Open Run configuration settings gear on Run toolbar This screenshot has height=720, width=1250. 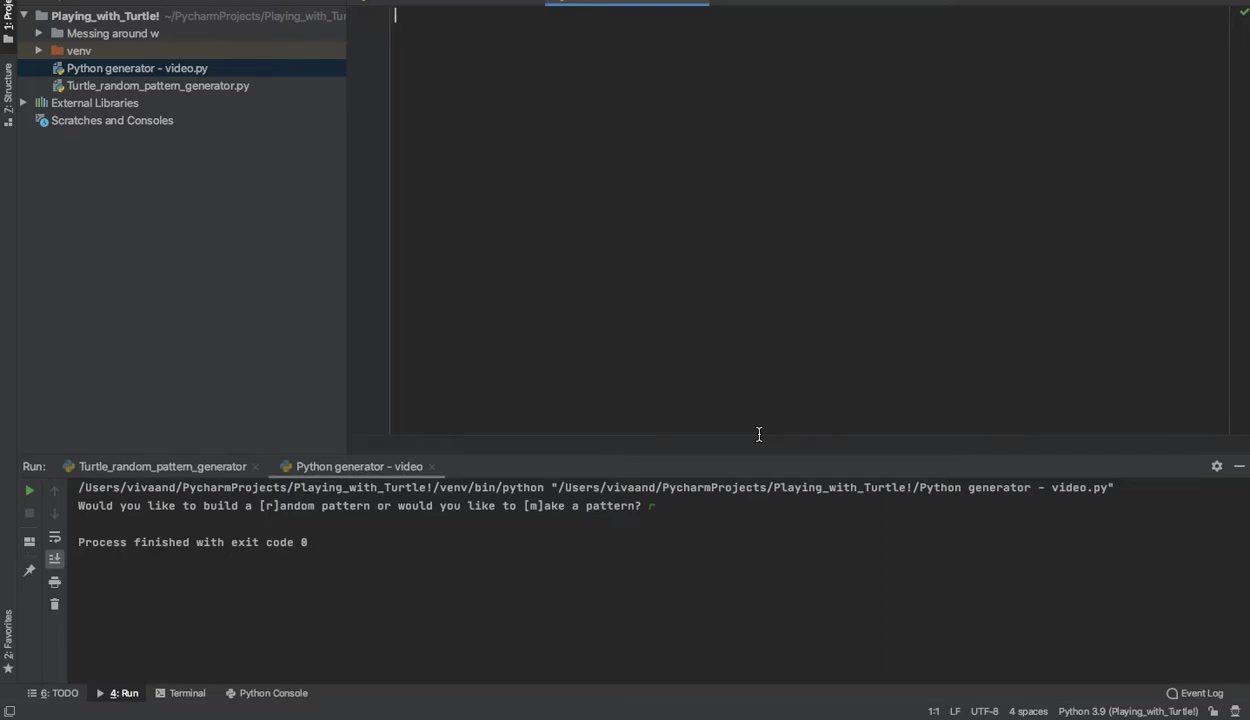pyautogui.click(x=1216, y=466)
